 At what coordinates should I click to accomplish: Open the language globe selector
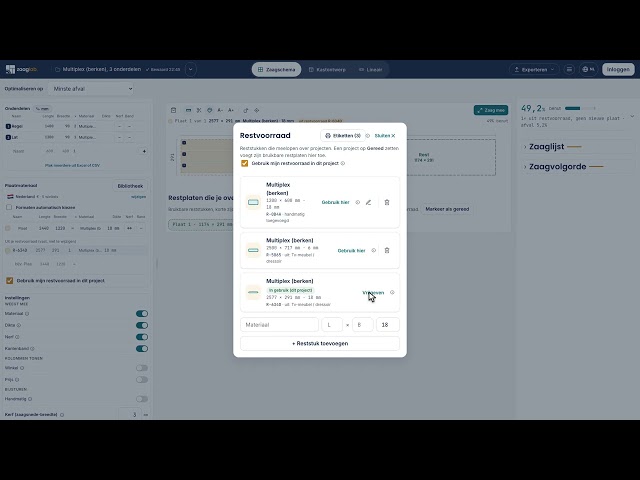pyautogui.click(x=588, y=69)
